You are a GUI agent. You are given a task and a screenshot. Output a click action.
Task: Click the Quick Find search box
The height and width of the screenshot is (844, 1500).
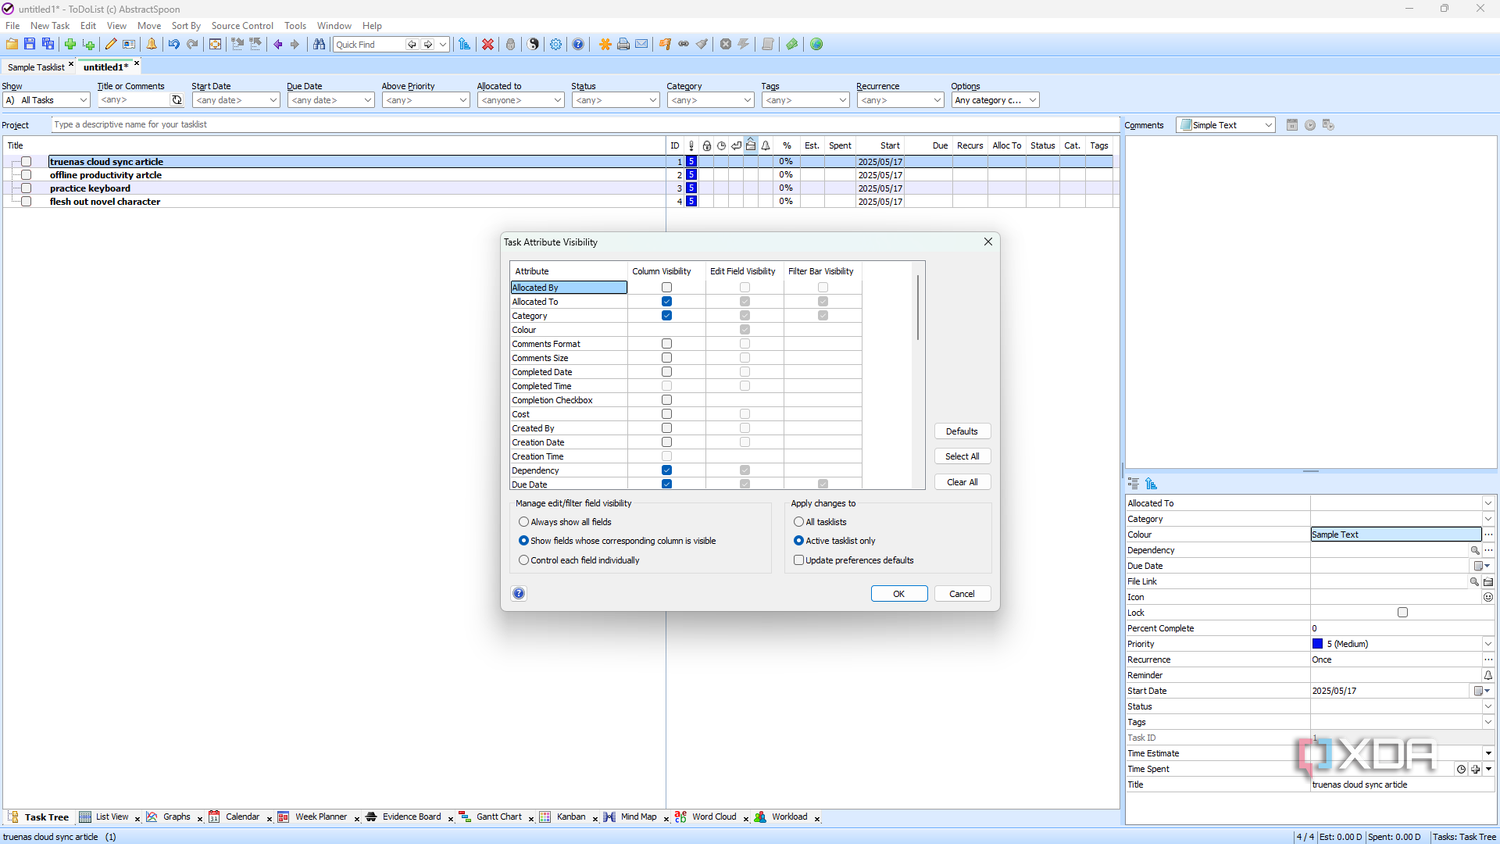pyautogui.click(x=369, y=44)
